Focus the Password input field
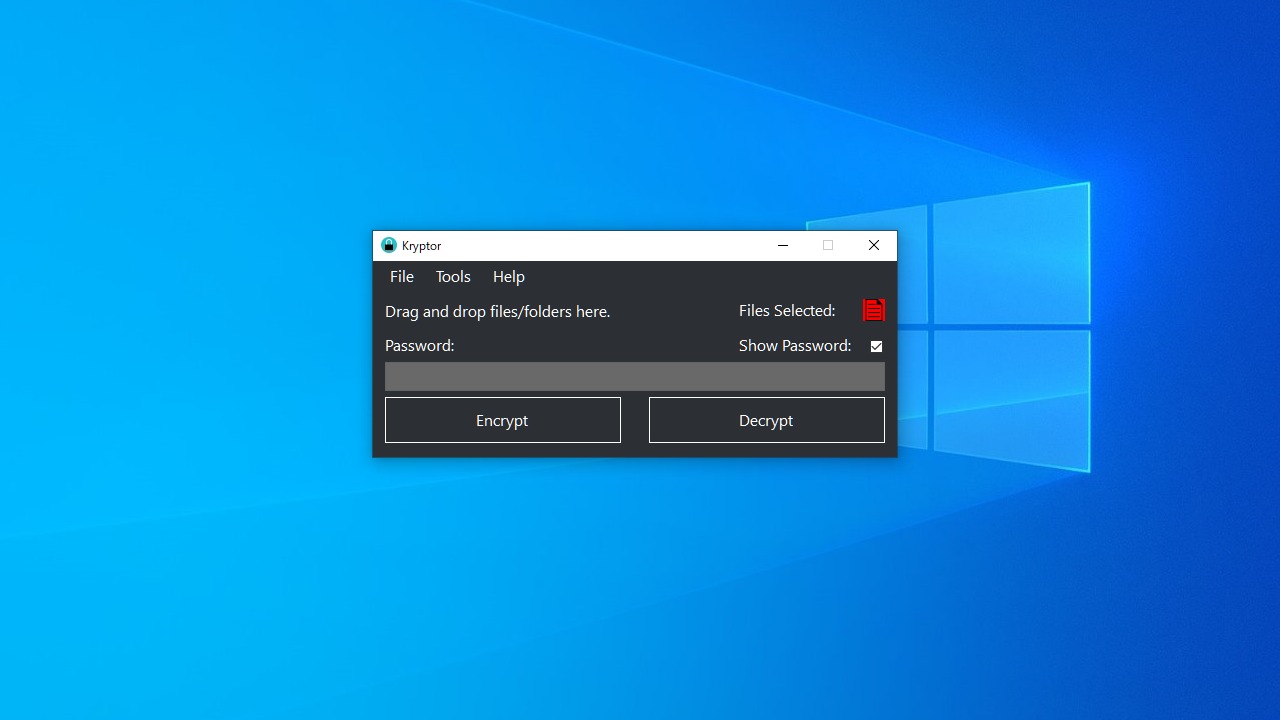This screenshot has height=720, width=1280. tap(635, 376)
